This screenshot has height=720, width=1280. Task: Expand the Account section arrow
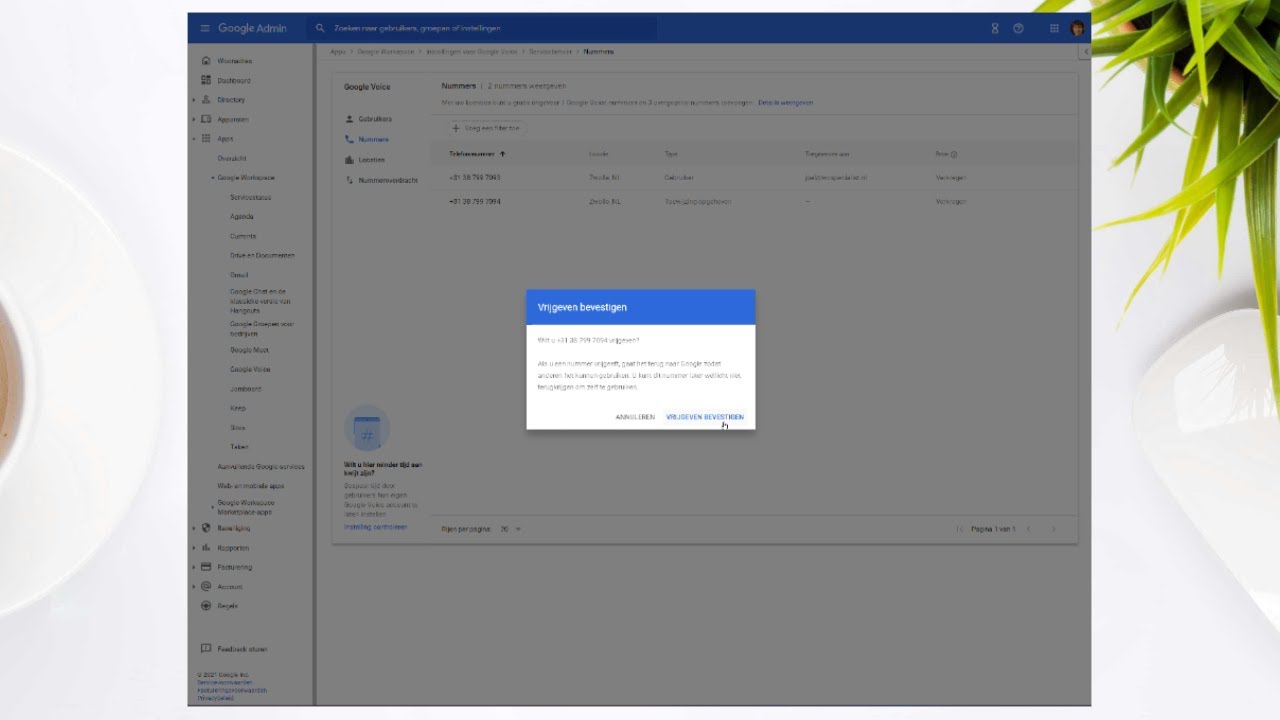tap(194, 587)
